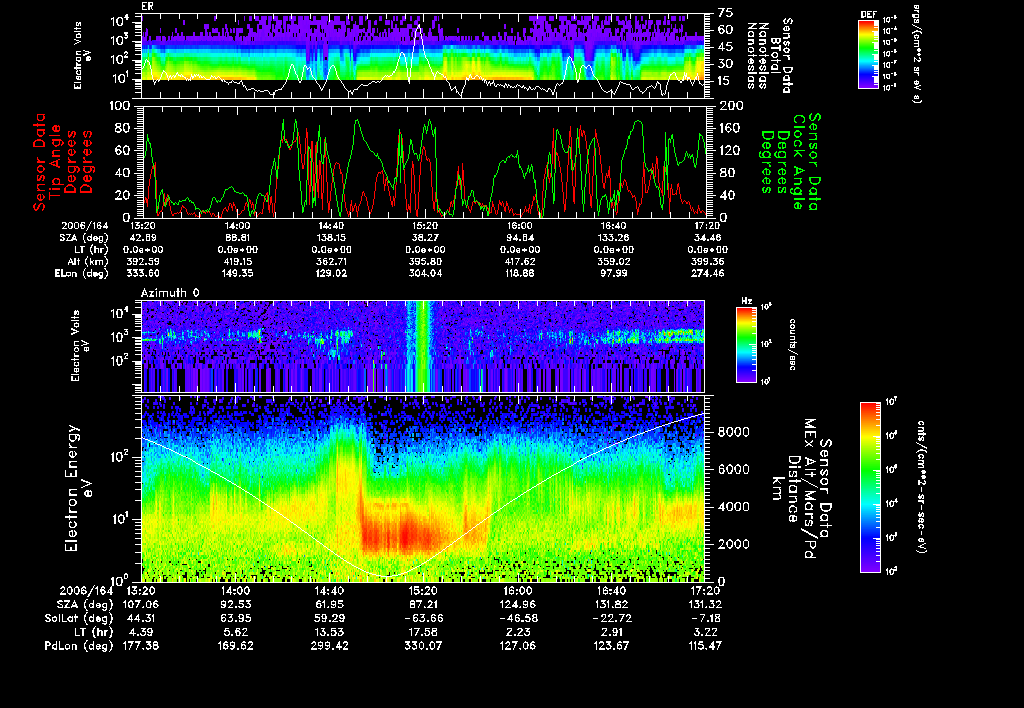
Task: Click the PdLon value "177.38"
Action: pyautogui.click(x=141, y=645)
